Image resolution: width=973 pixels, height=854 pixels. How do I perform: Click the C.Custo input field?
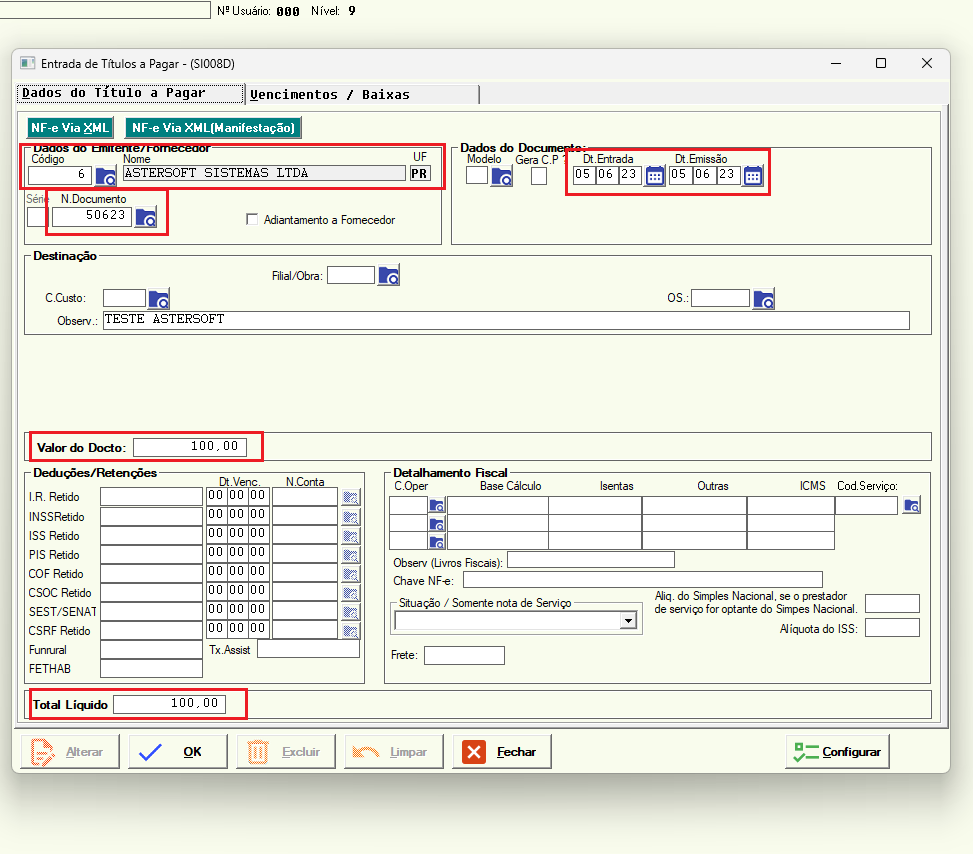[x=124, y=298]
